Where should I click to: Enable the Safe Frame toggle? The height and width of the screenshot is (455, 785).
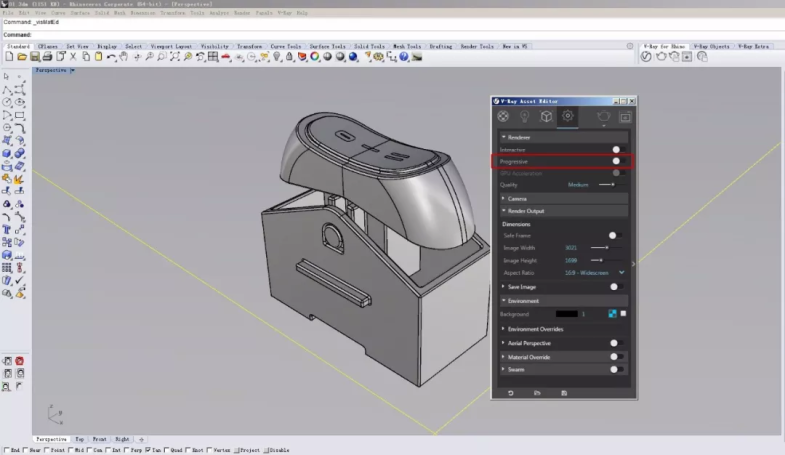click(x=615, y=235)
